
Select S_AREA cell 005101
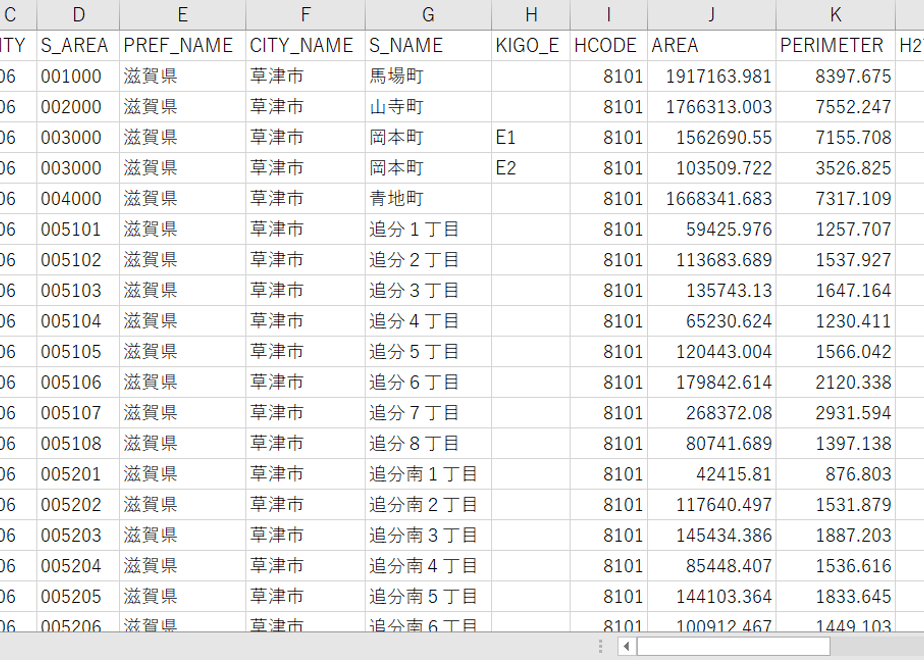click(x=78, y=229)
